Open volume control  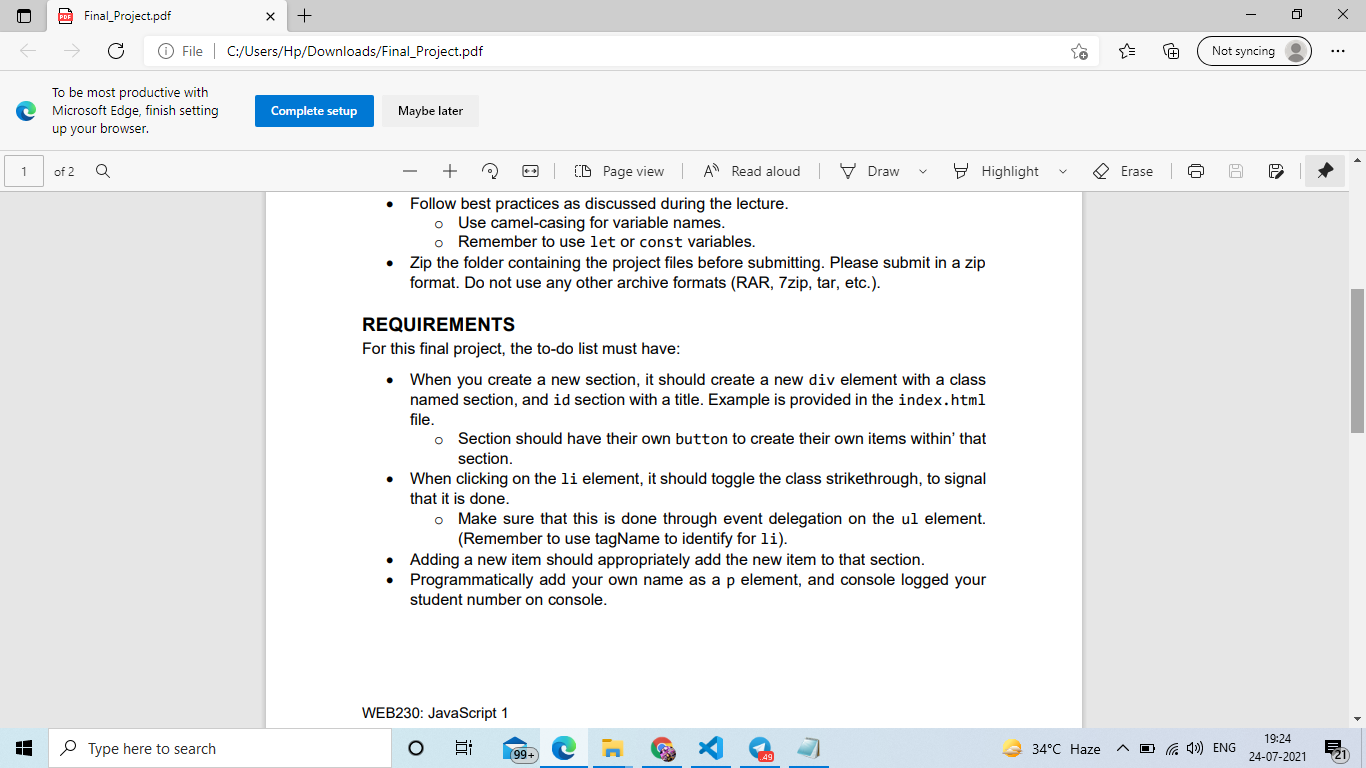pyautogui.click(x=1194, y=748)
